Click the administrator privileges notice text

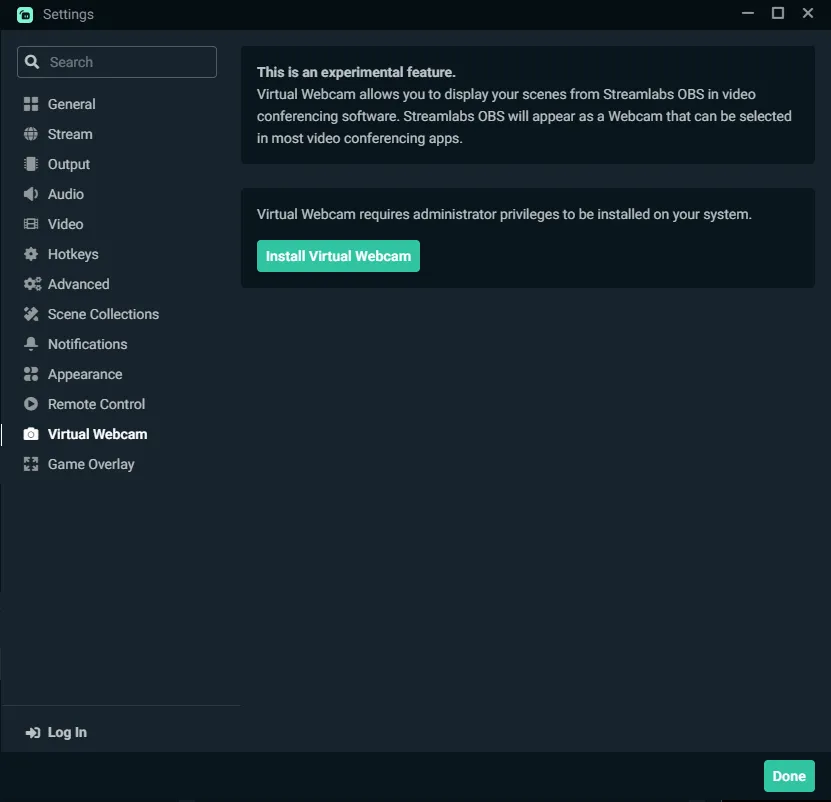504,214
